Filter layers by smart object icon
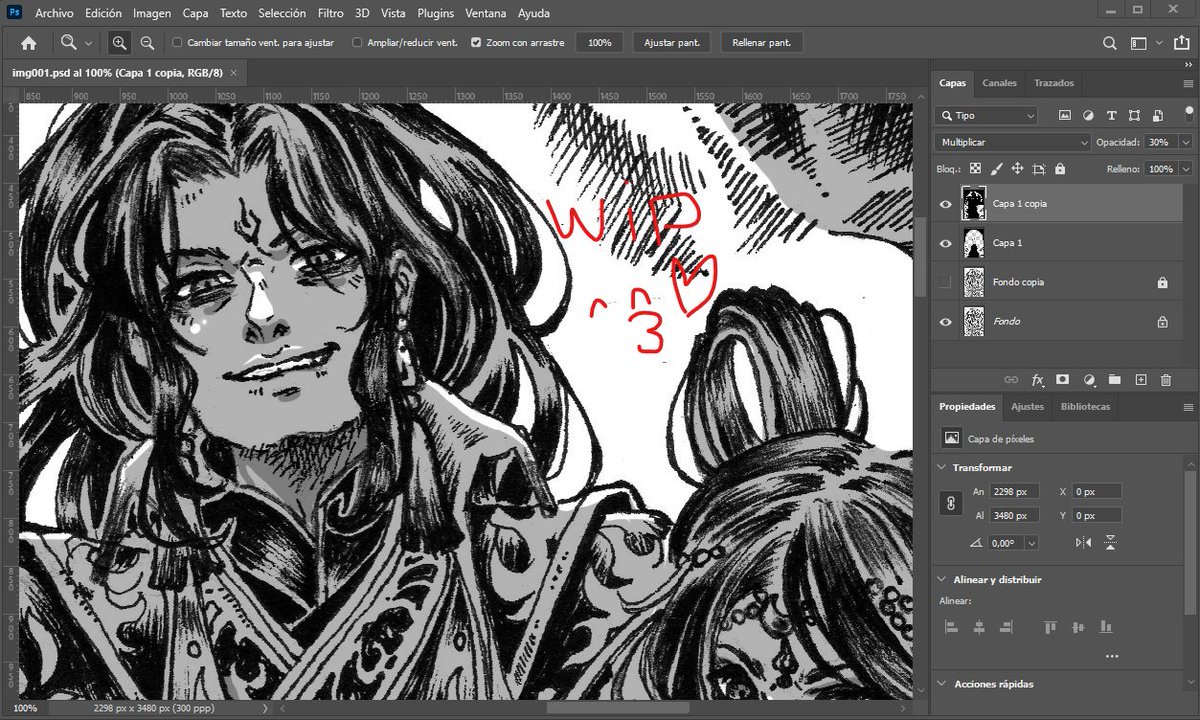 (x=1157, y=116)
